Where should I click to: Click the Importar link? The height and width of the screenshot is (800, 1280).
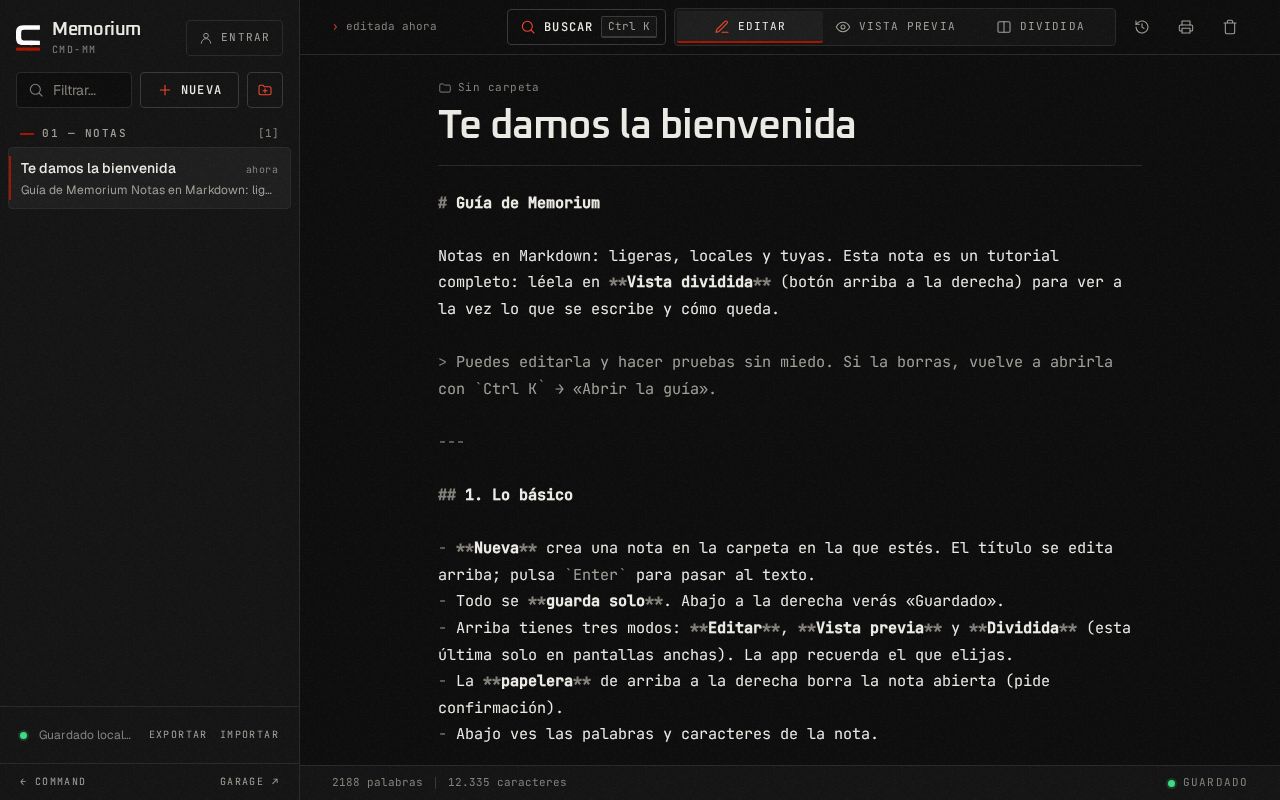pyautogui.click(x=250, y=735)
